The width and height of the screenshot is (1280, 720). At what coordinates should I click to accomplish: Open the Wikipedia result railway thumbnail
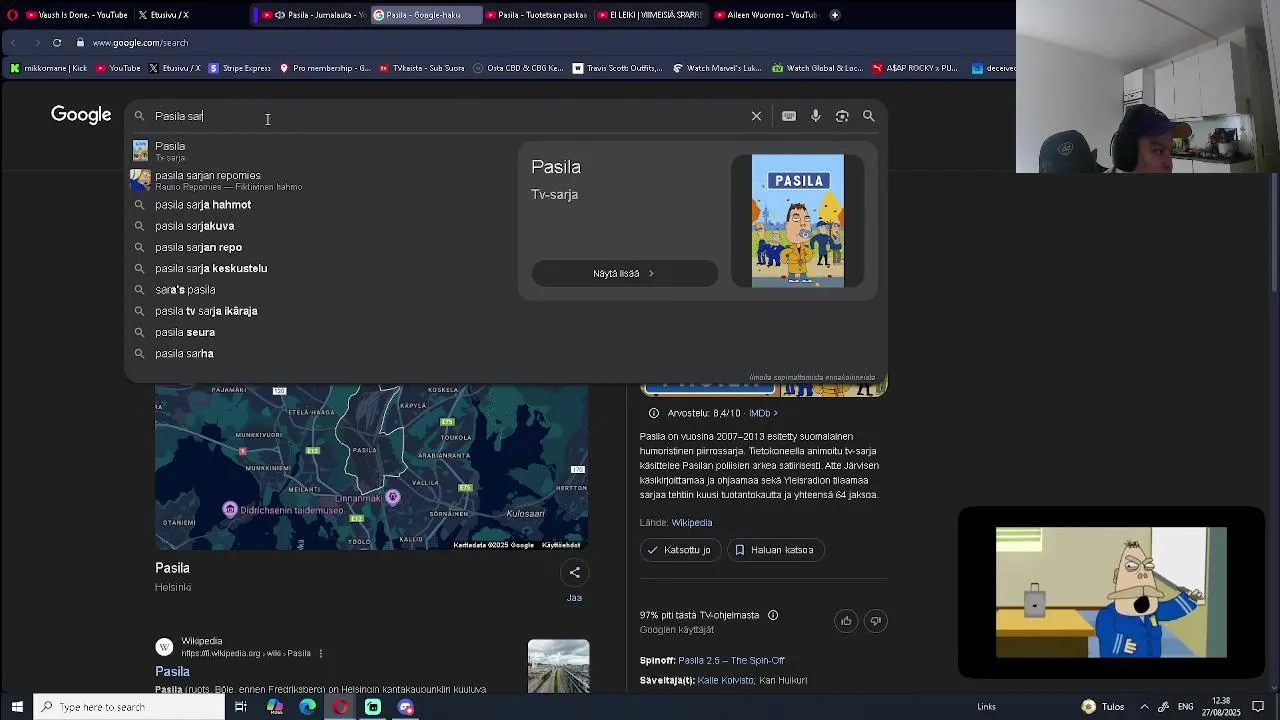pos(558,666)
